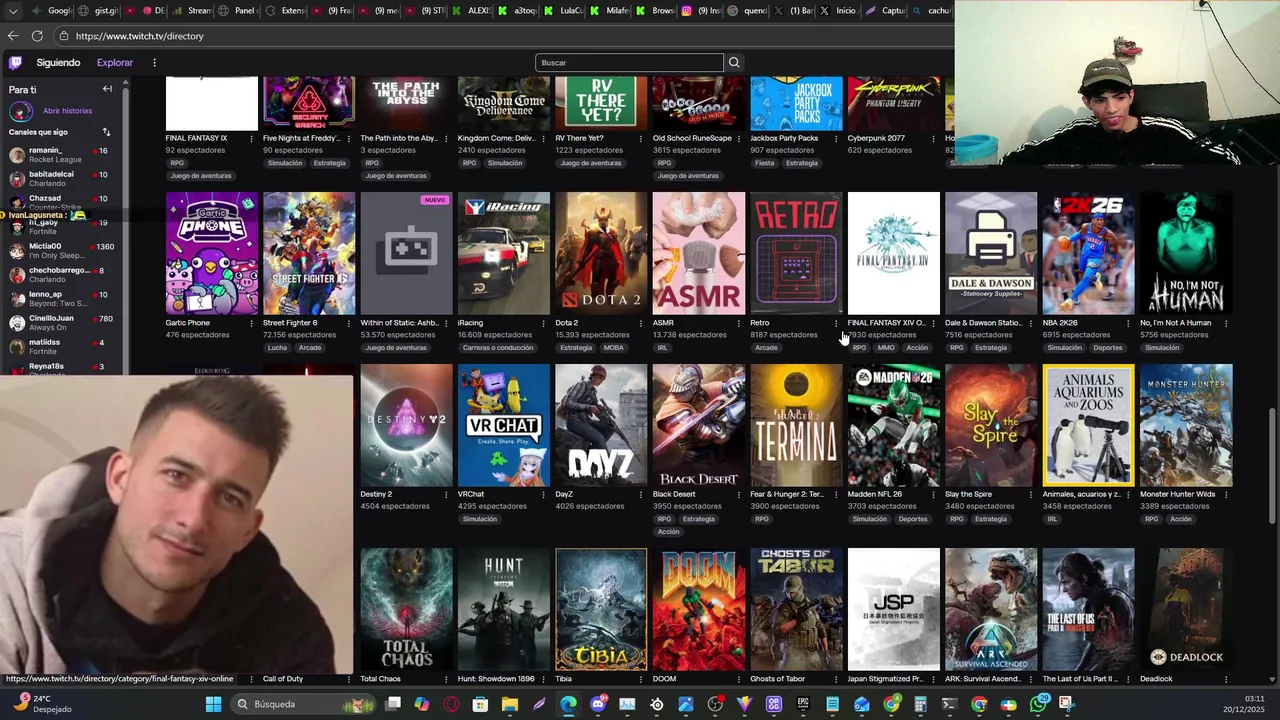This screenshot has height=720, width=1280.
Task: Click IRL tag under ASMR
Action: point(662,348)
